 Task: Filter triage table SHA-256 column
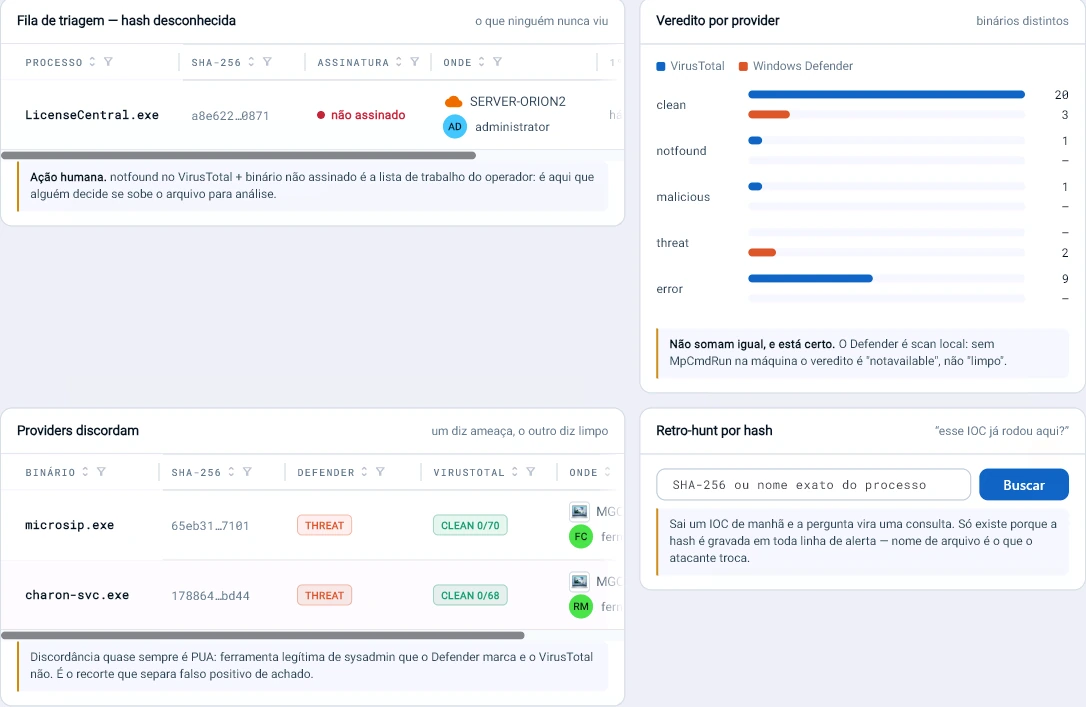click(x=267, y=62)
